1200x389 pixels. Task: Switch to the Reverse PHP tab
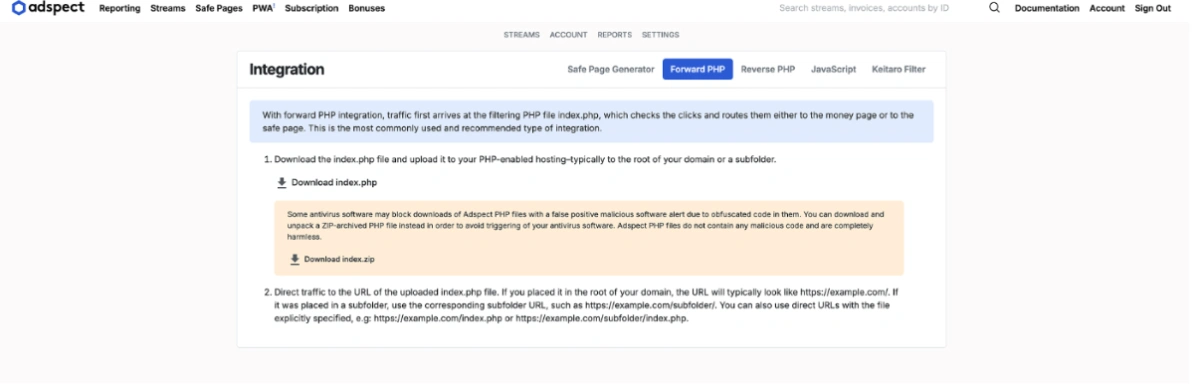pyautogui.click(x=768, y=69)
